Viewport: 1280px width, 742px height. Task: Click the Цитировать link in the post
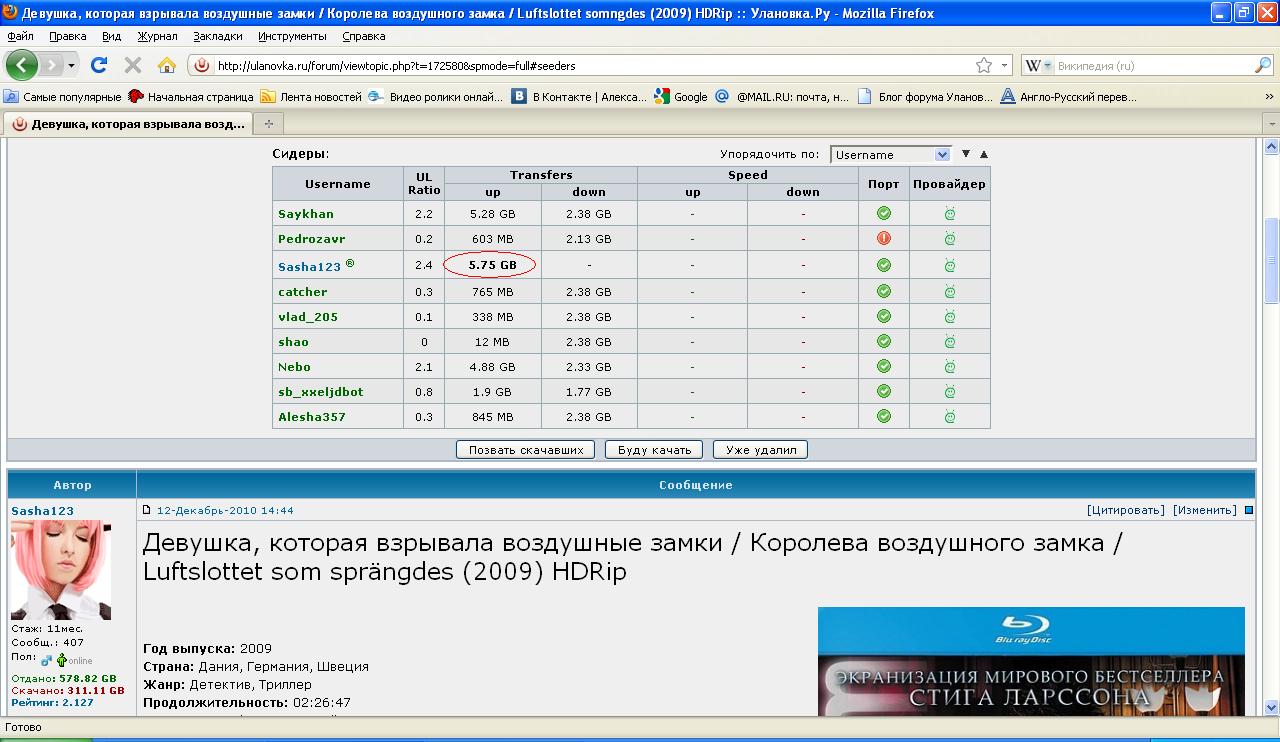coord(1125,510)
